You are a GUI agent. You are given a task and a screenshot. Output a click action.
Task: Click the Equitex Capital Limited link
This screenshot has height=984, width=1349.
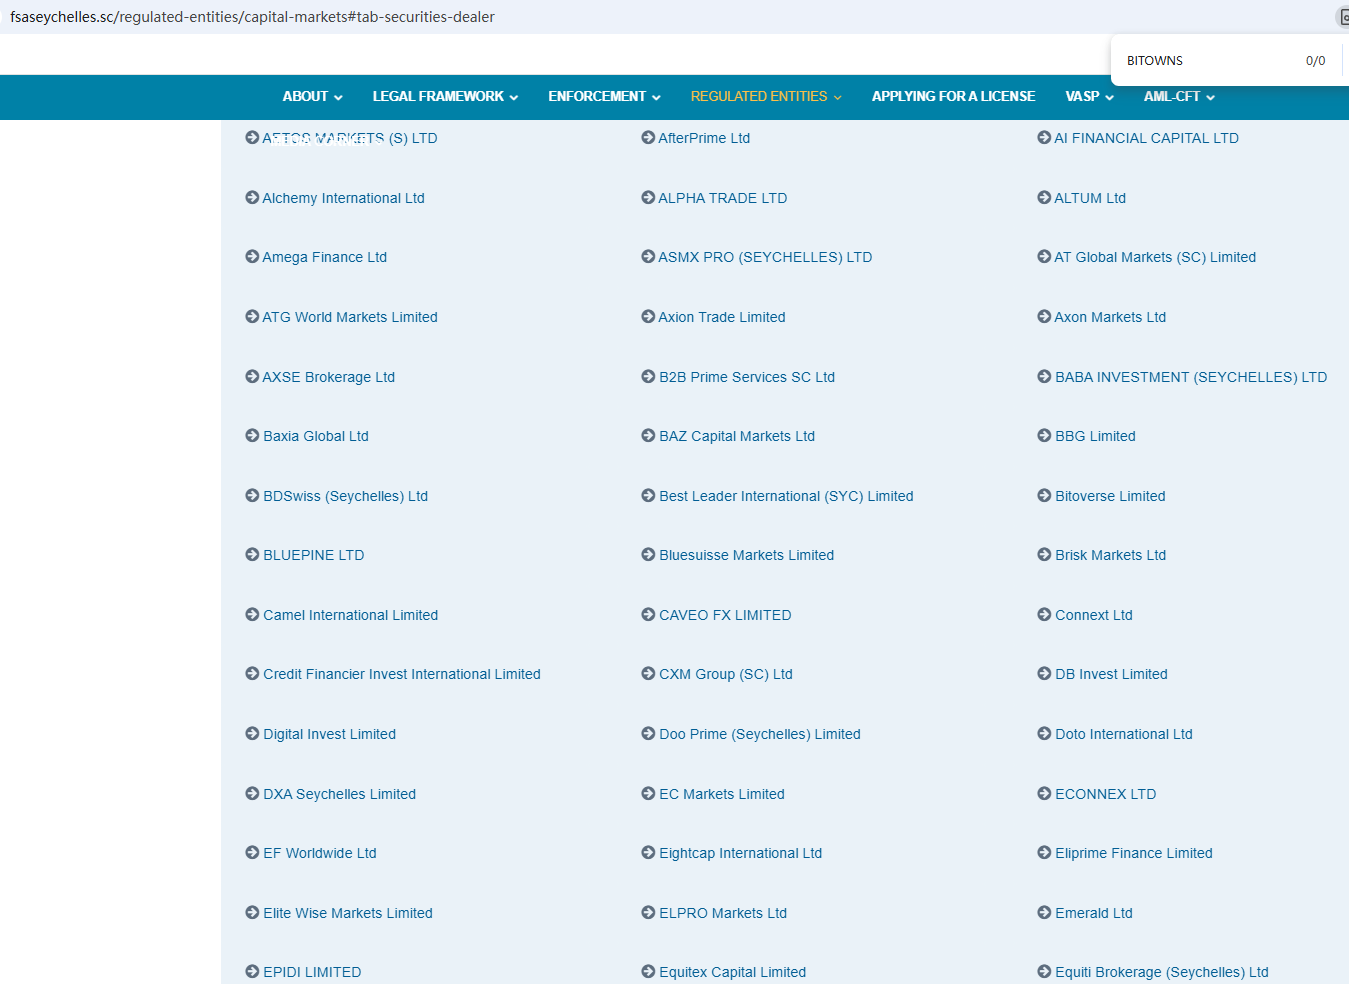click(733, 972)
